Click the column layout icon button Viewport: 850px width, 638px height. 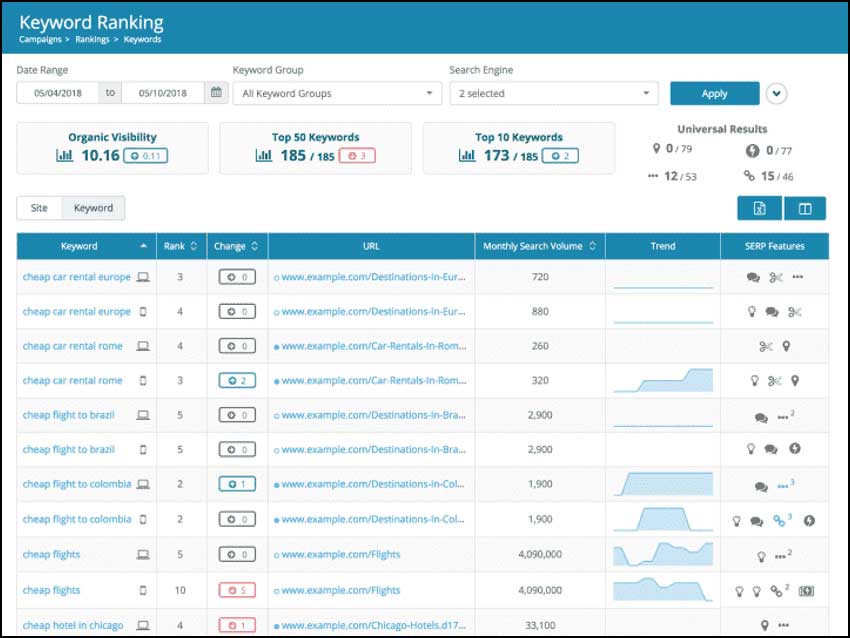coord(805,208)
